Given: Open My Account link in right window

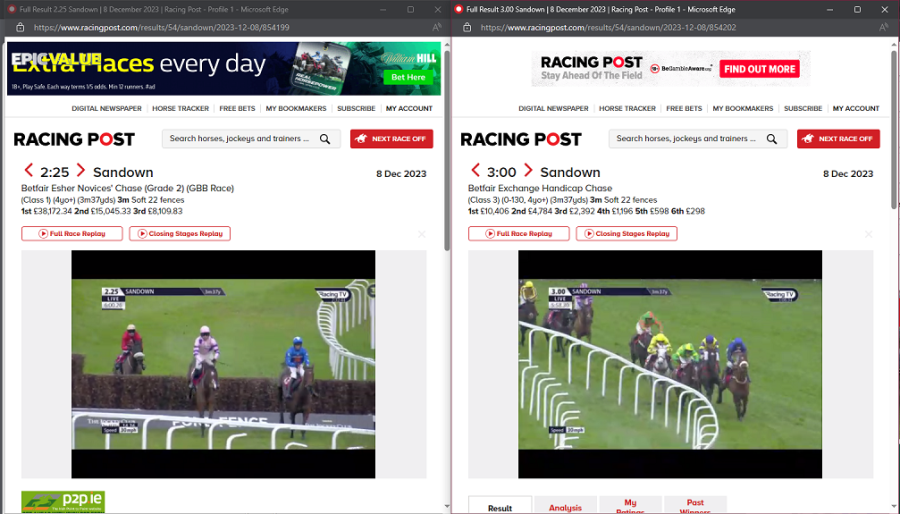Looking at the screenshot, I should (x=856, y=108).
